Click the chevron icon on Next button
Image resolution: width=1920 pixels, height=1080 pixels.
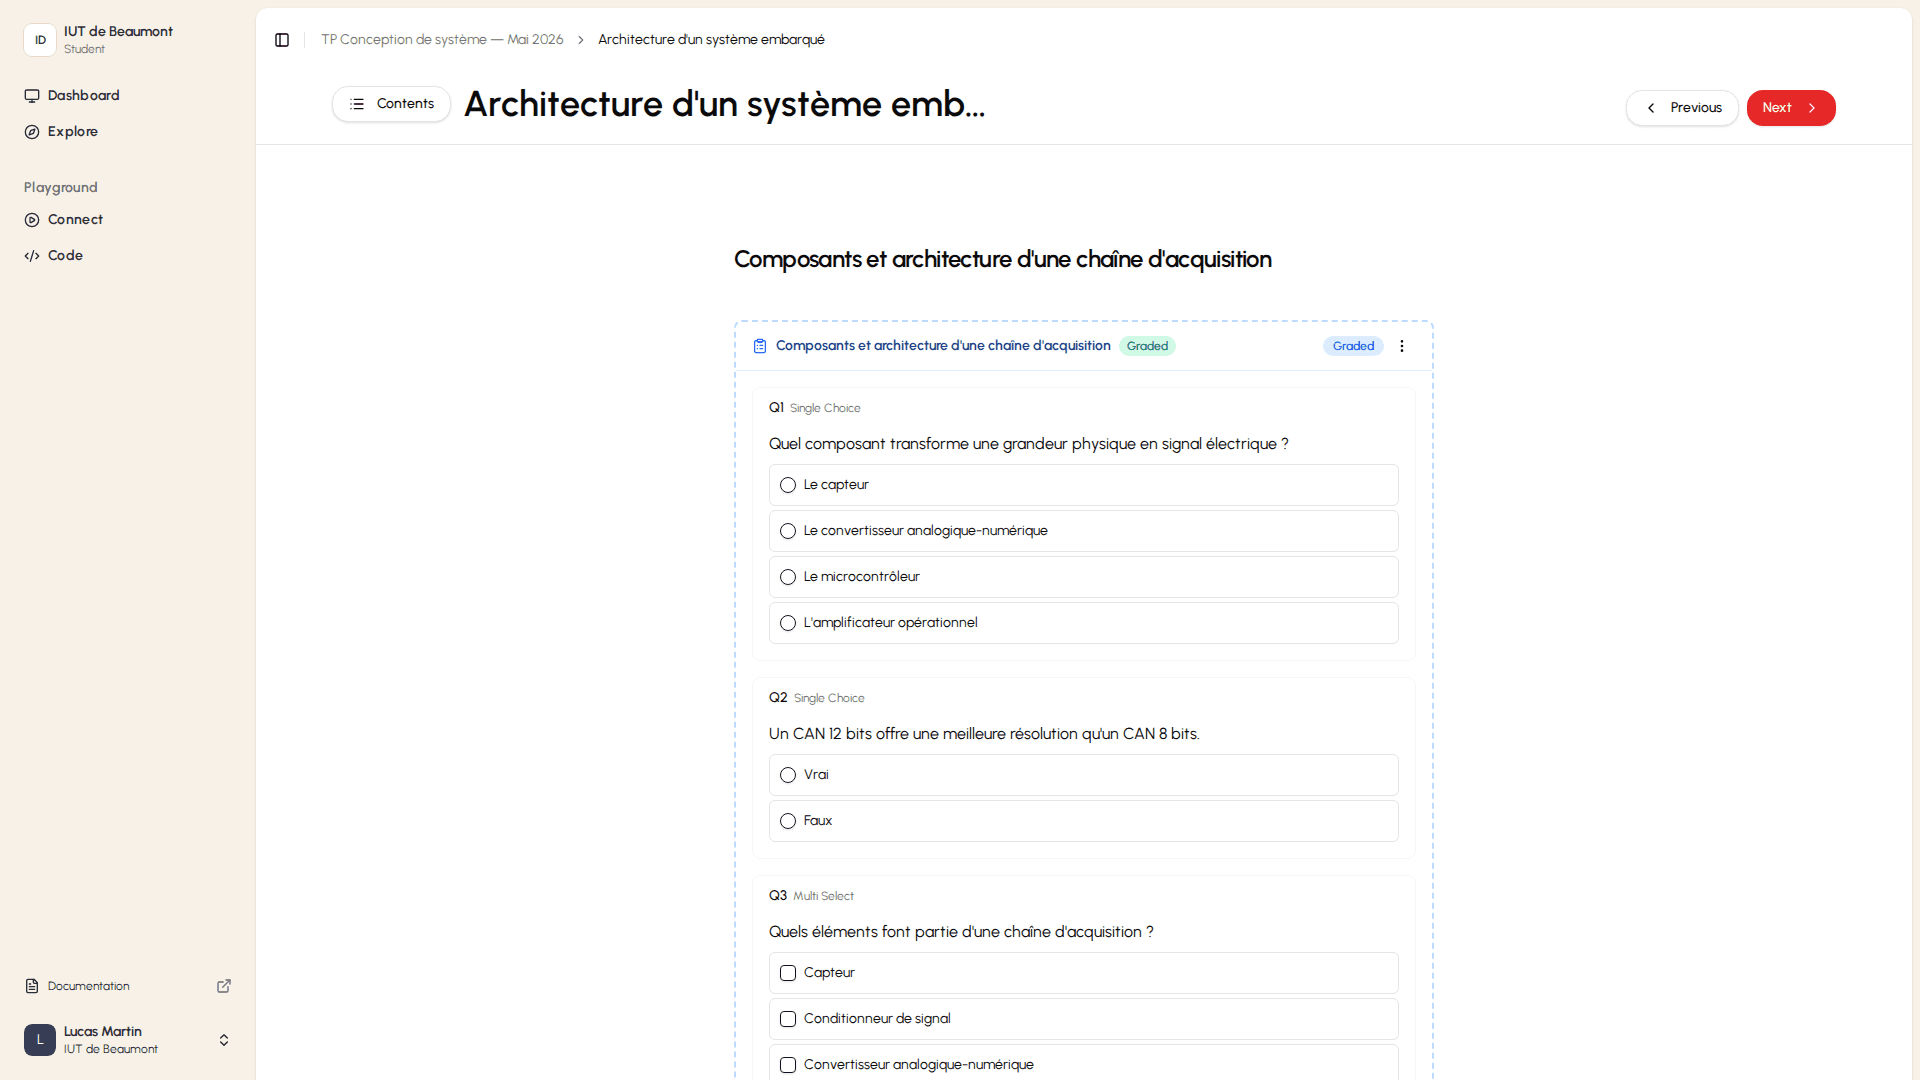1812,108
